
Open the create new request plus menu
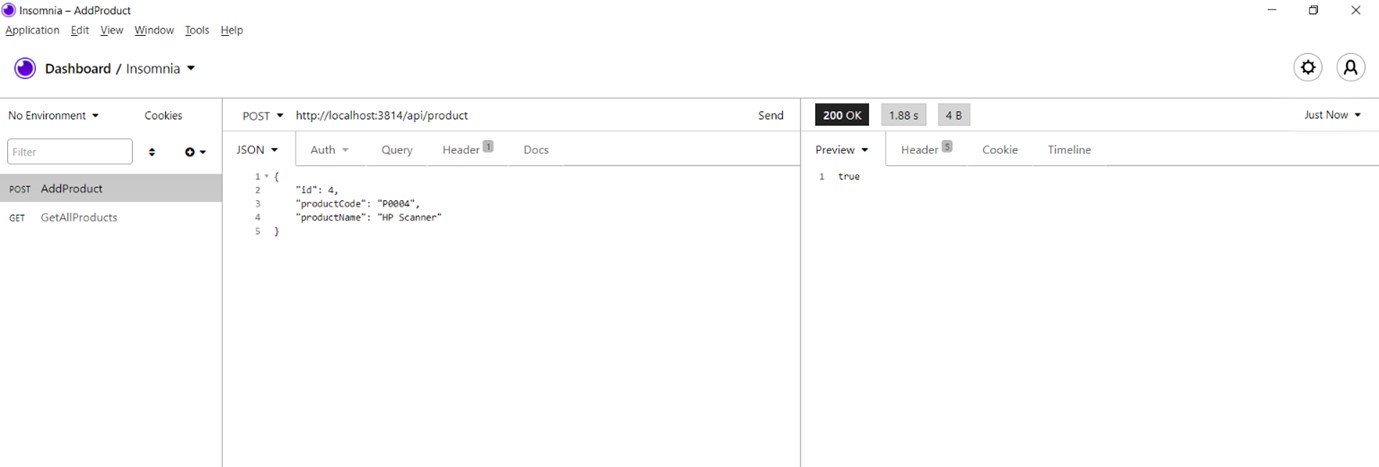pos(195,152)
